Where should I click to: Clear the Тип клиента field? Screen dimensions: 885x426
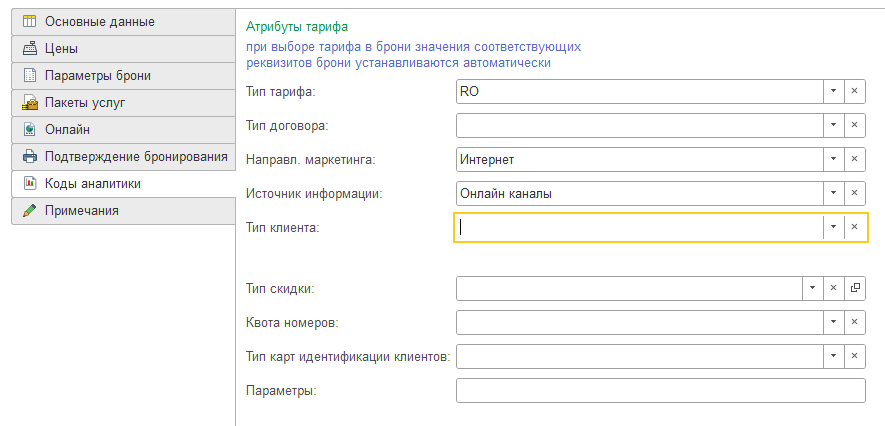855,227
